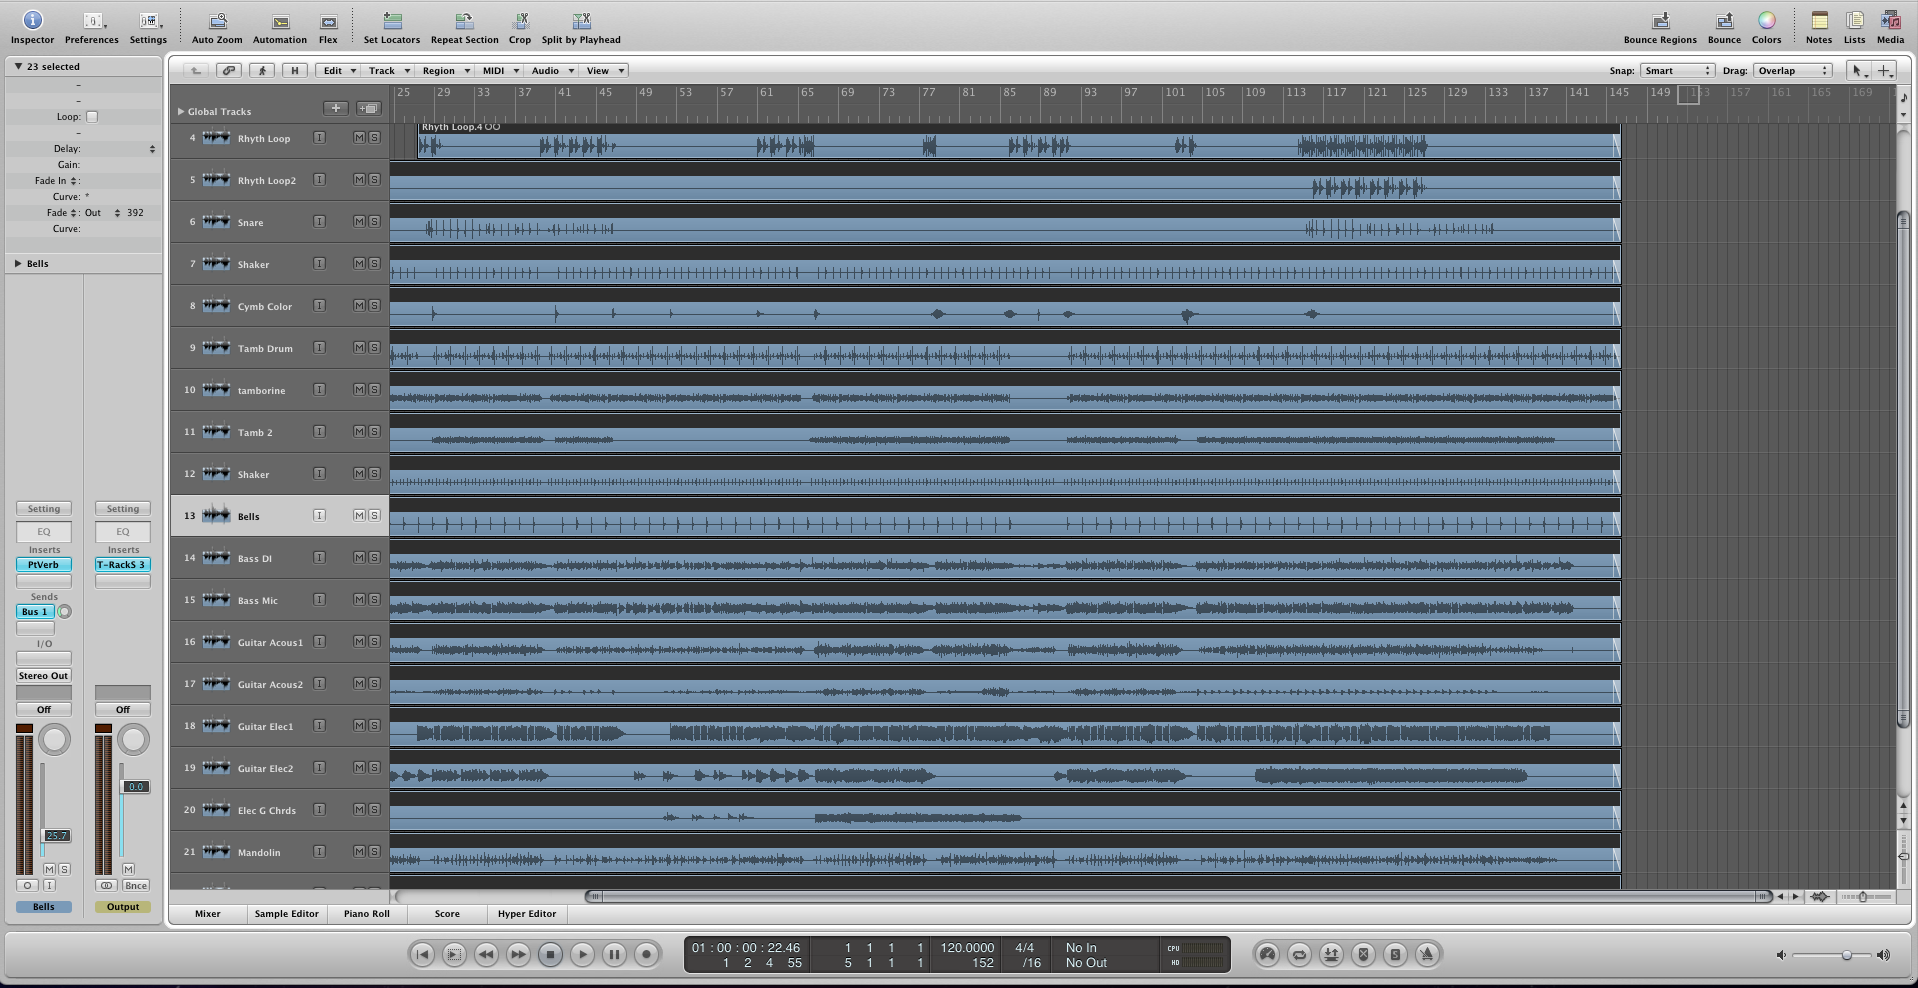Screen dimensions: 1918x988
Task: Click Split by Playhead
Action: click(x=581, y=27)
